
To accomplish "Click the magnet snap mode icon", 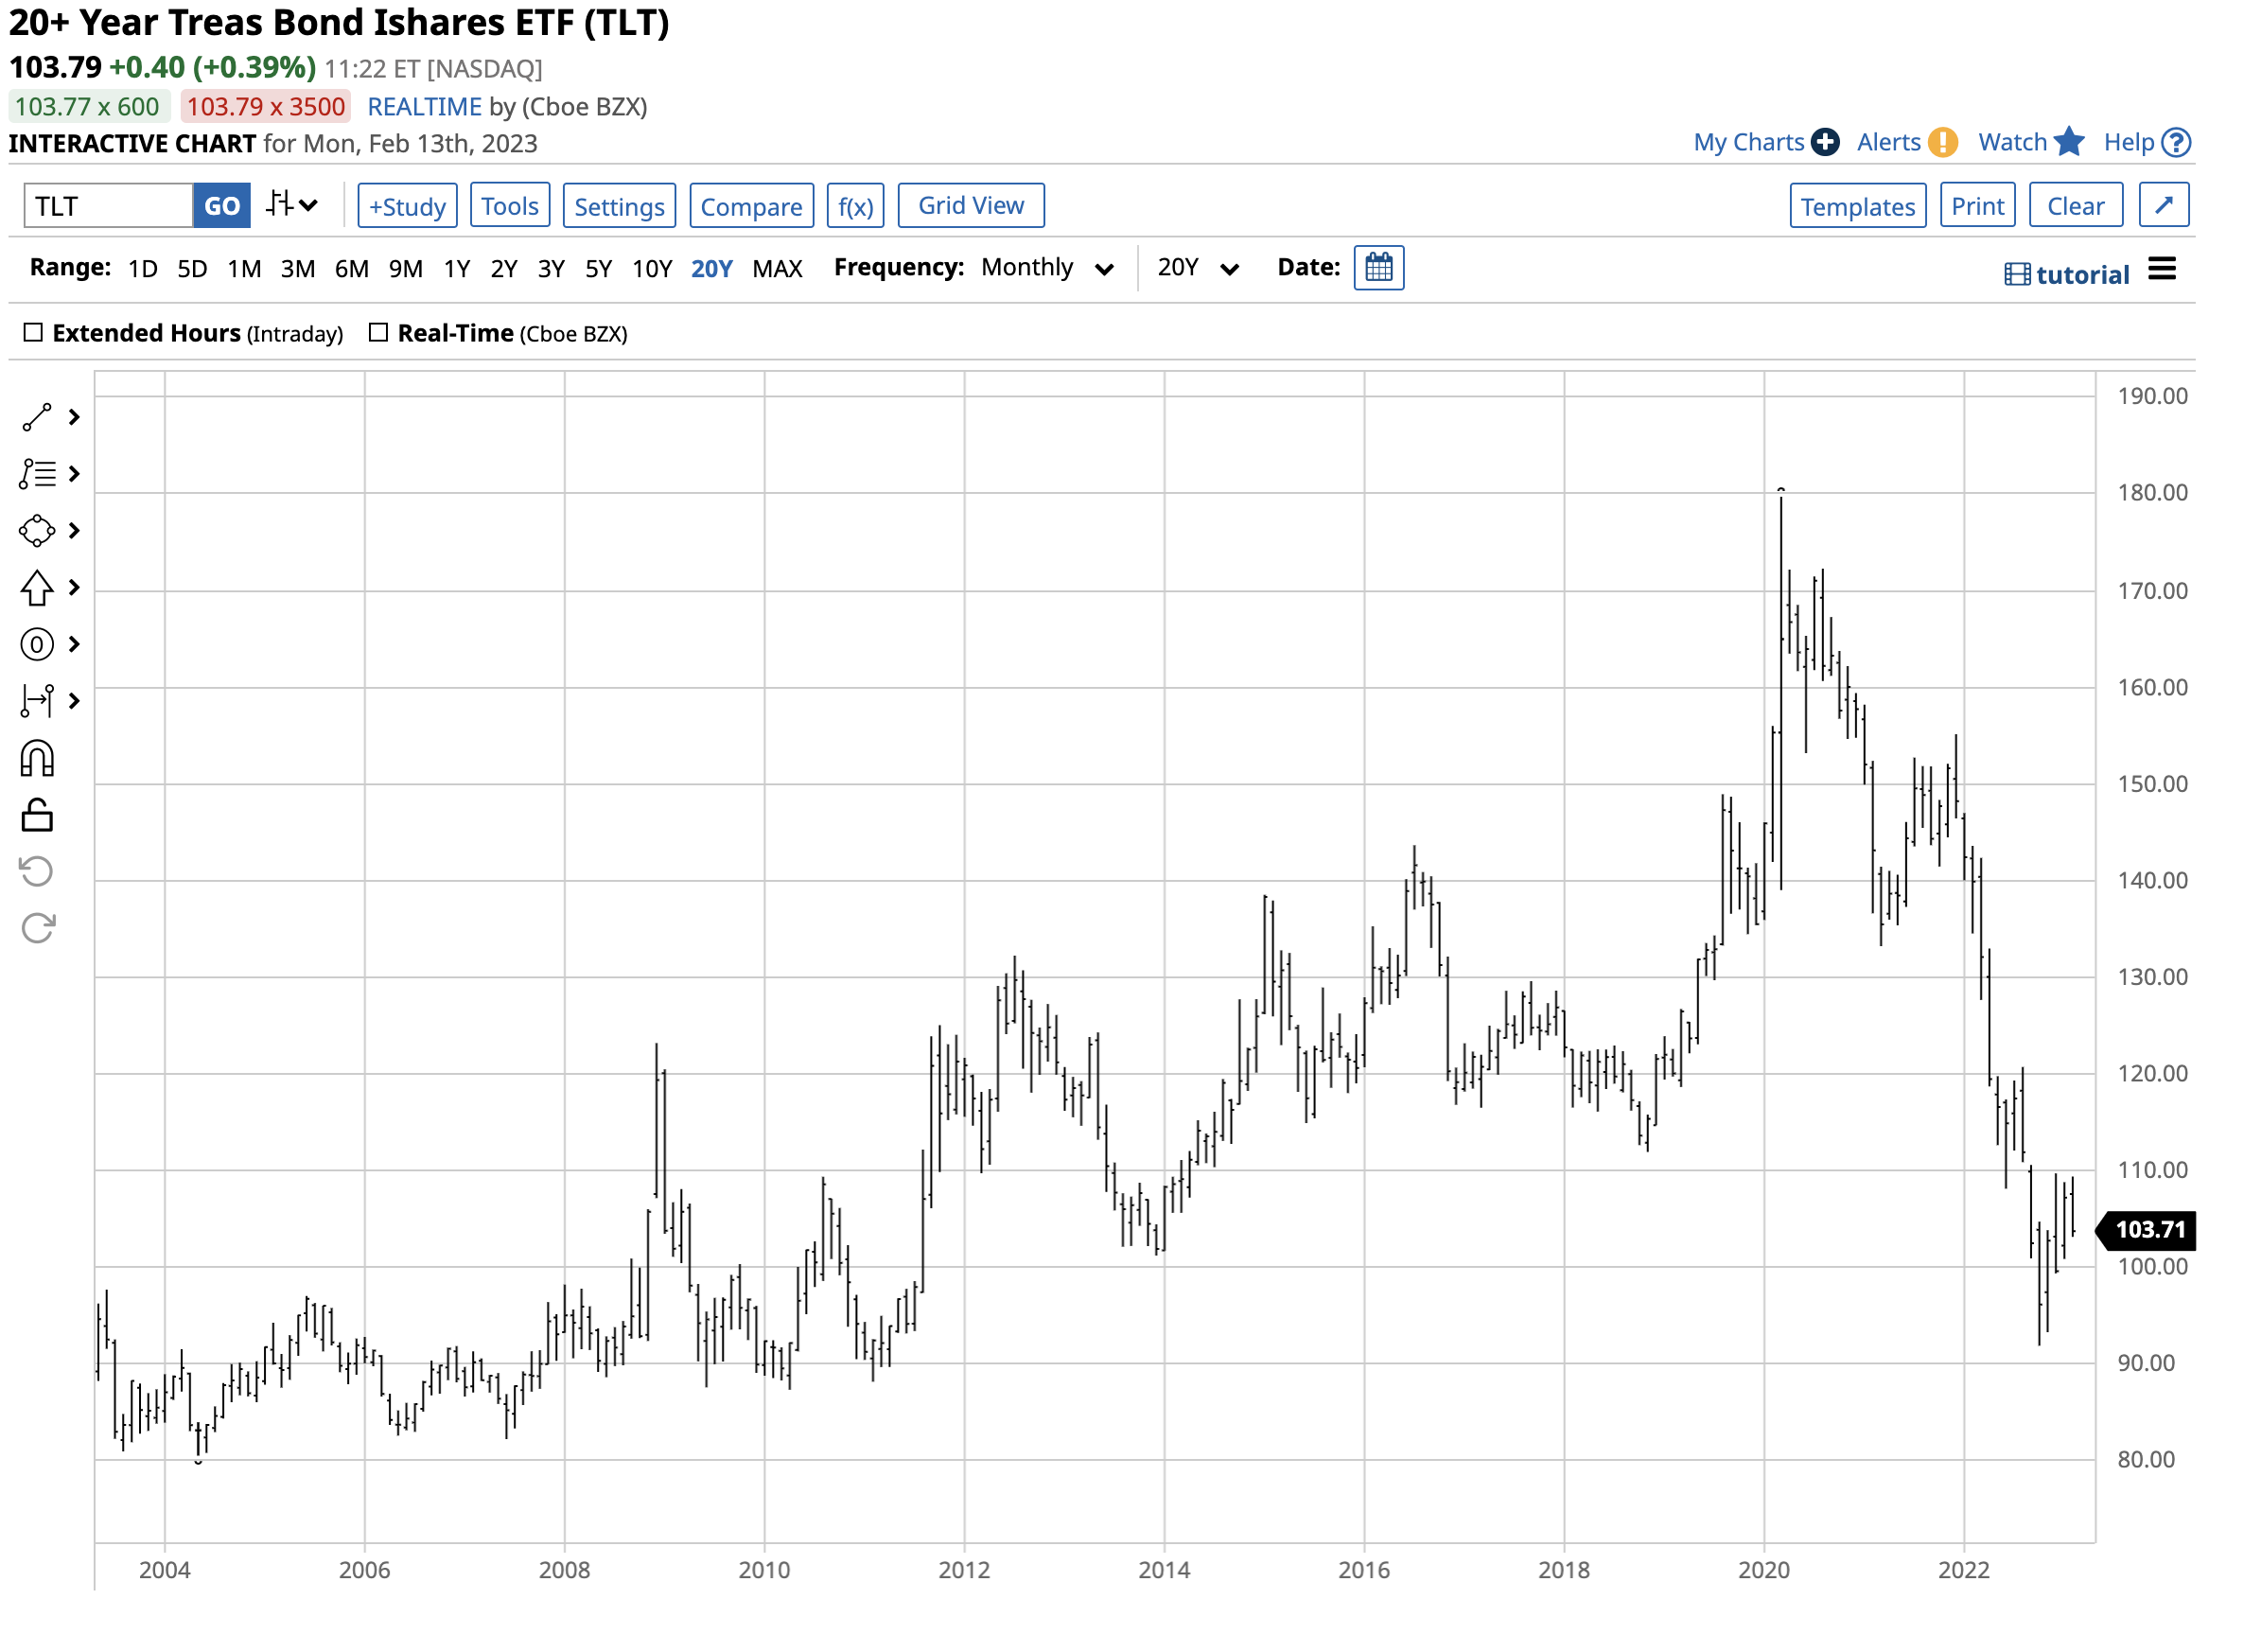I will pos(37,759).
